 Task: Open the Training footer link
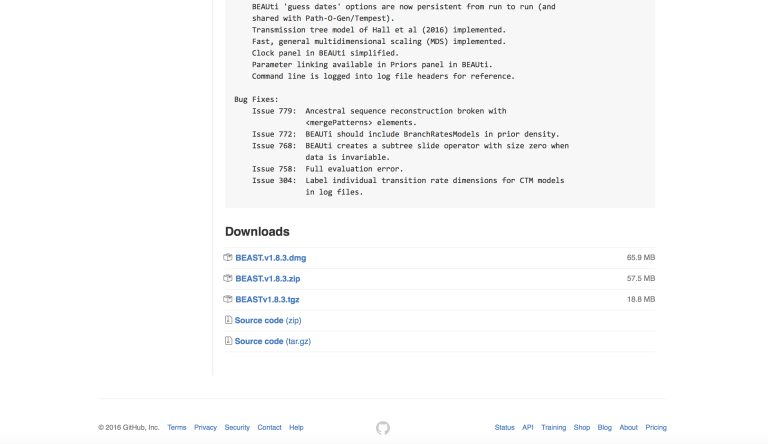click(x=553, y=427)
